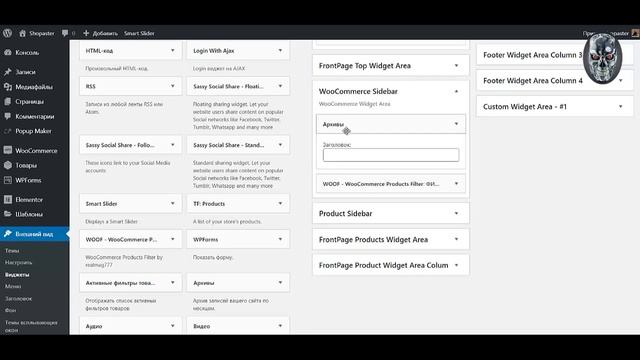Expand the TF: Products widget

point(280,203)
